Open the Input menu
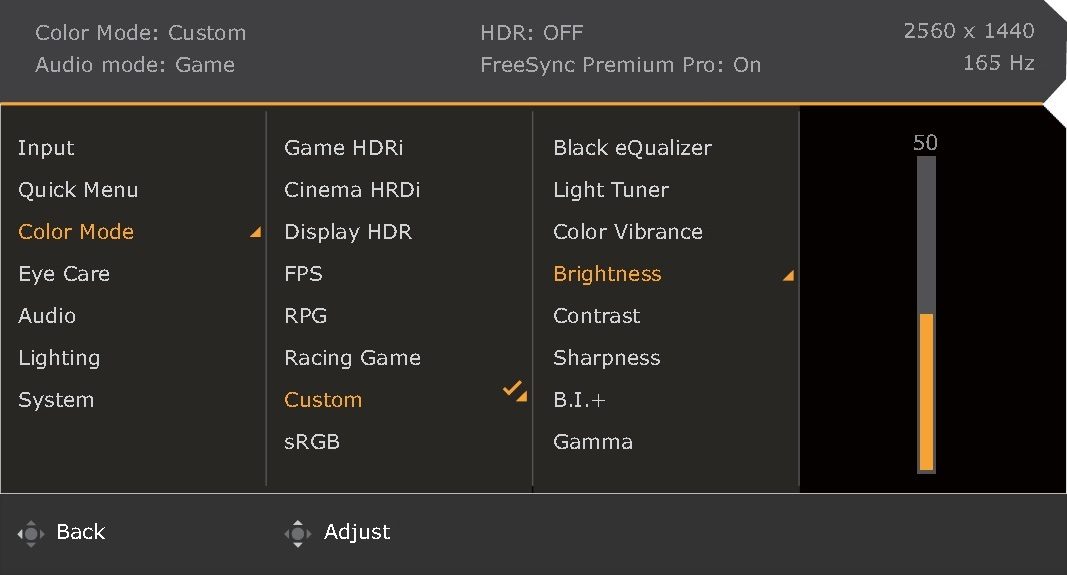 [46, 148]
